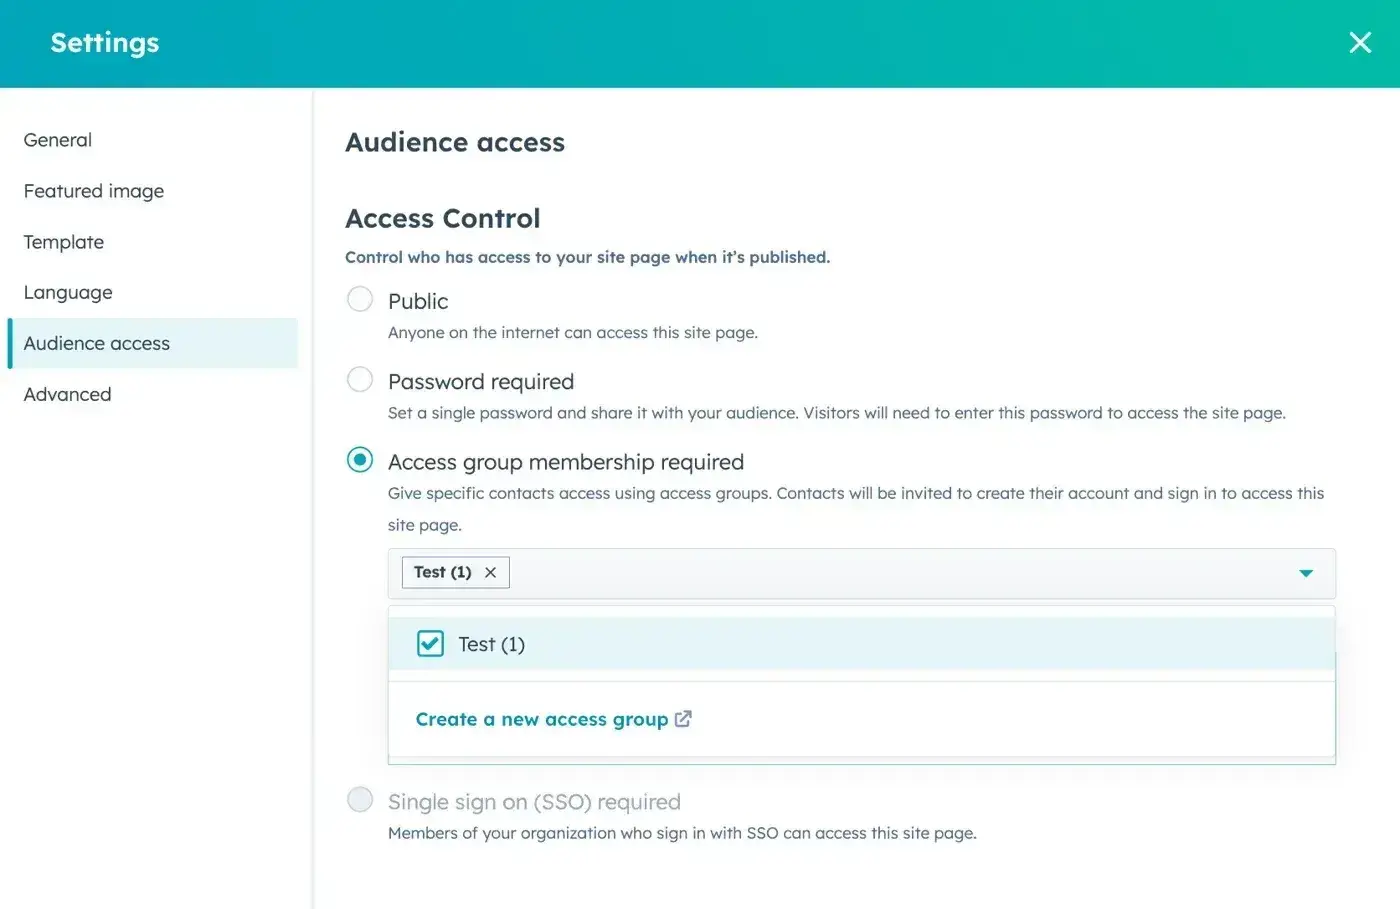Close the Settings panel with the X icon
This screenshot has height=909, width=1400.
tap(1359, 42)
